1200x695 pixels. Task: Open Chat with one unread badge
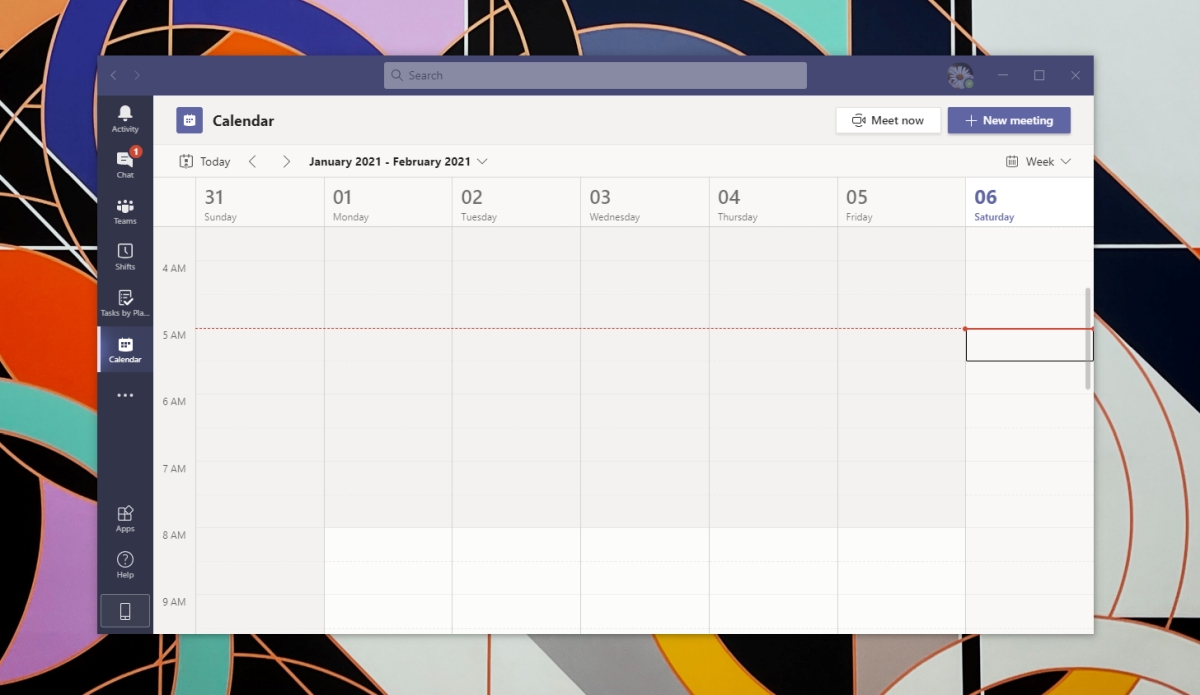(125, 164)
